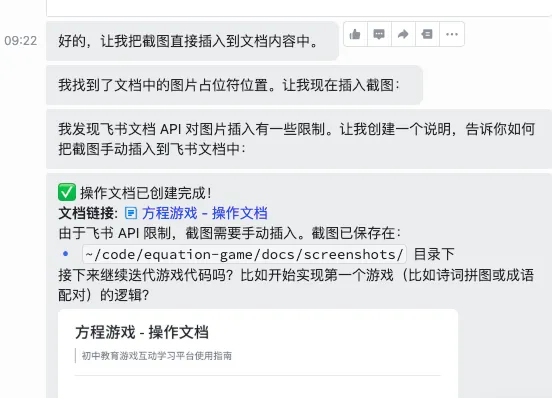This screenshot has width=552, height=398.
Task: Click the text 操作文档已创建完成！
Action: pos(146,193)
